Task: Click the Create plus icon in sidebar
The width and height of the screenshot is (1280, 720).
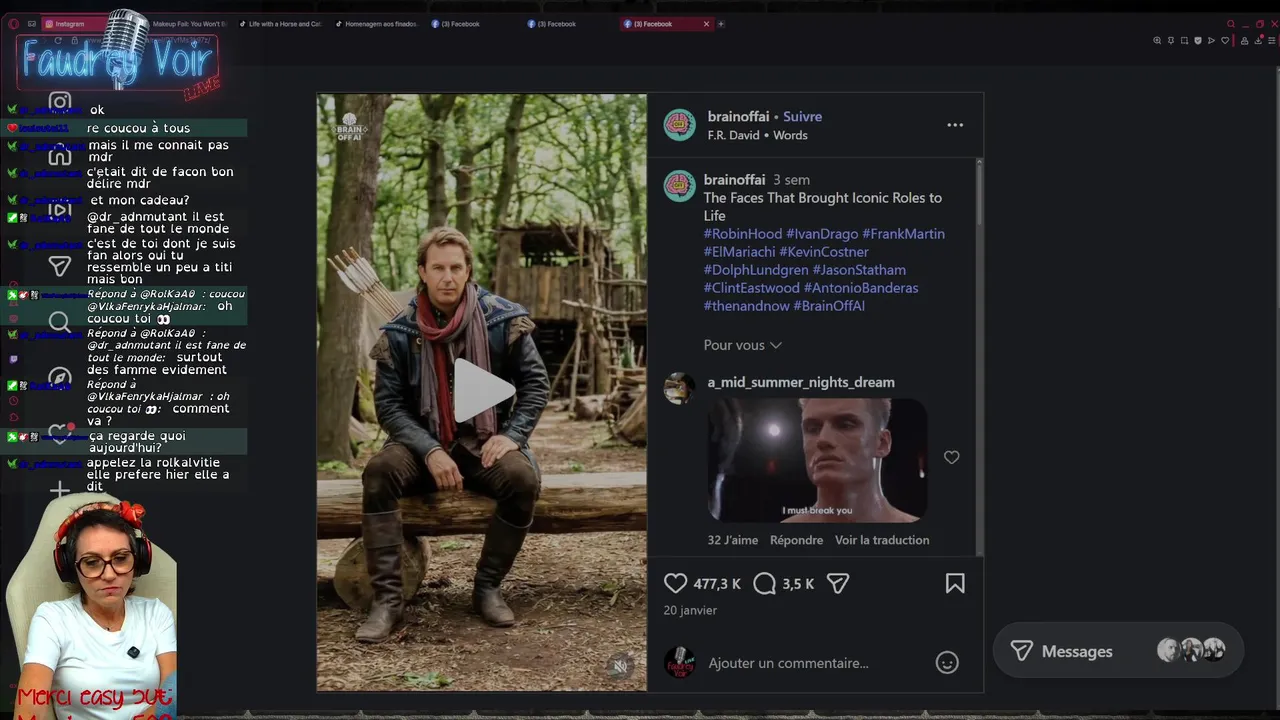Action: point(60,489)
